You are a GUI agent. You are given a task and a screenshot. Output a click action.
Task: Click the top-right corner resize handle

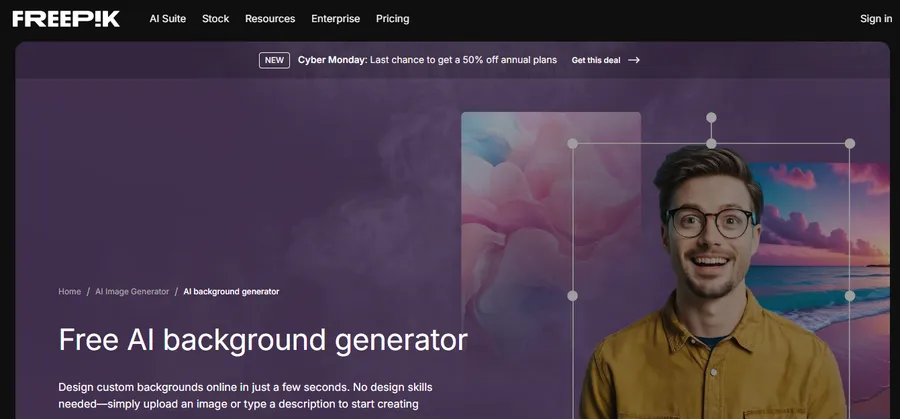click(849, 144)
